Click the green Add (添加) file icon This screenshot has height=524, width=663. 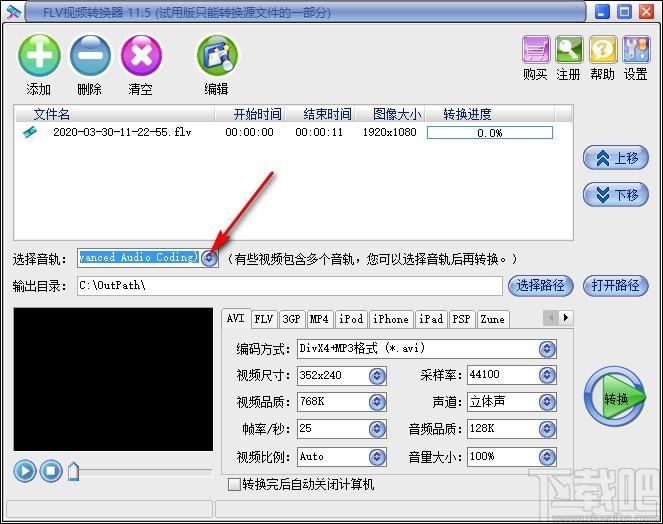point(39,56)
